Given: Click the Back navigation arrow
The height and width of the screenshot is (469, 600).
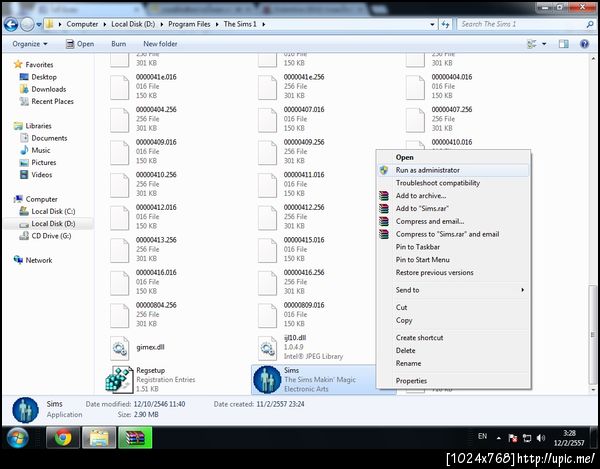Looking at the screenshot, I should [x=11, y=24].
